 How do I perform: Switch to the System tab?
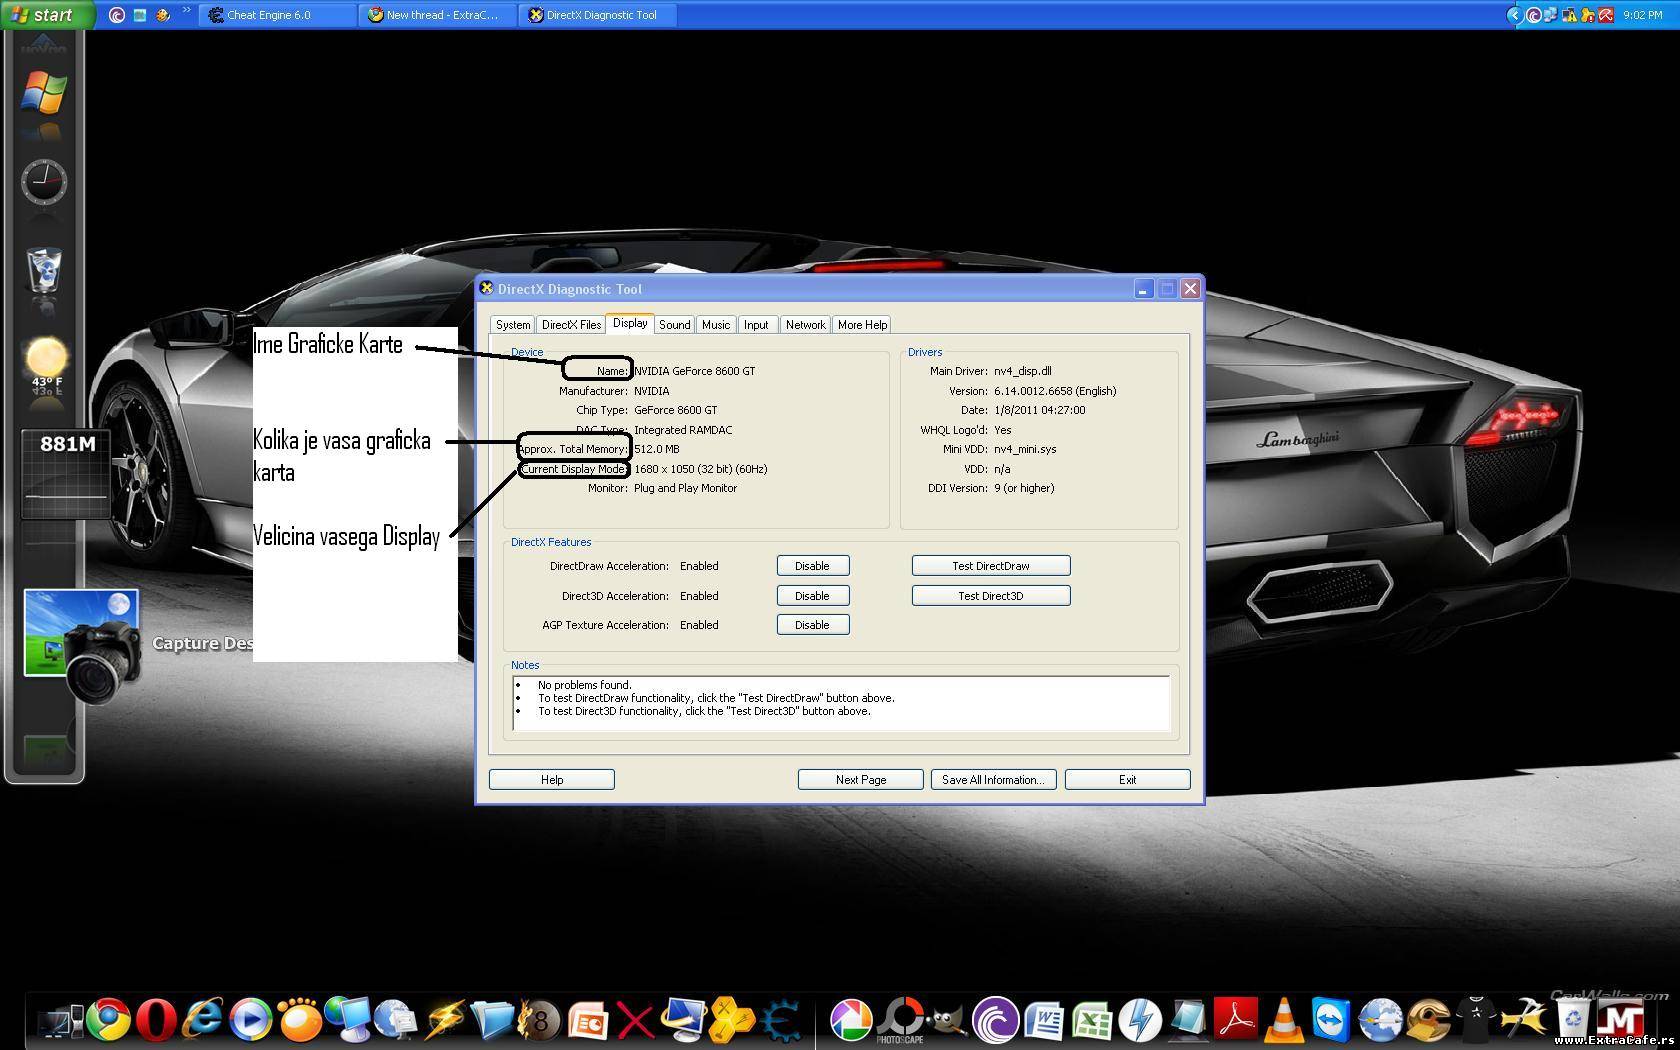[513, 325]
